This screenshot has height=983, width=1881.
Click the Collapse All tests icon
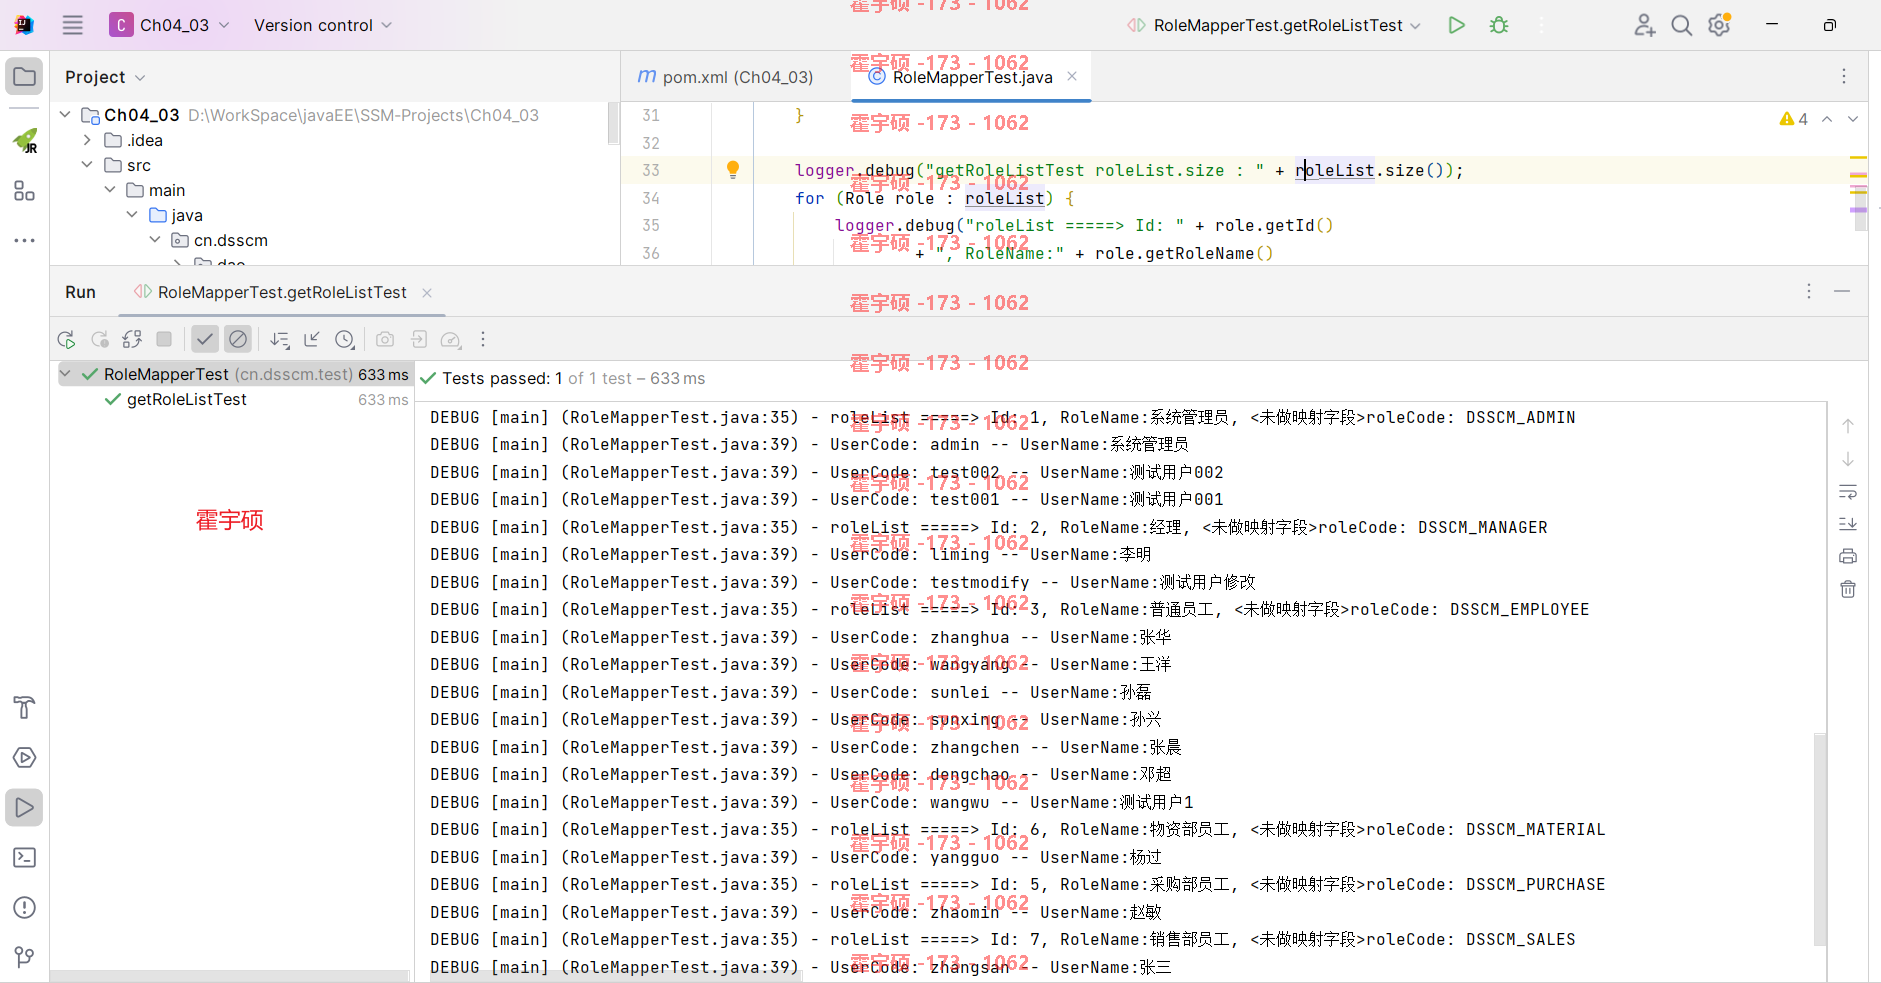[x=312, y=340]
